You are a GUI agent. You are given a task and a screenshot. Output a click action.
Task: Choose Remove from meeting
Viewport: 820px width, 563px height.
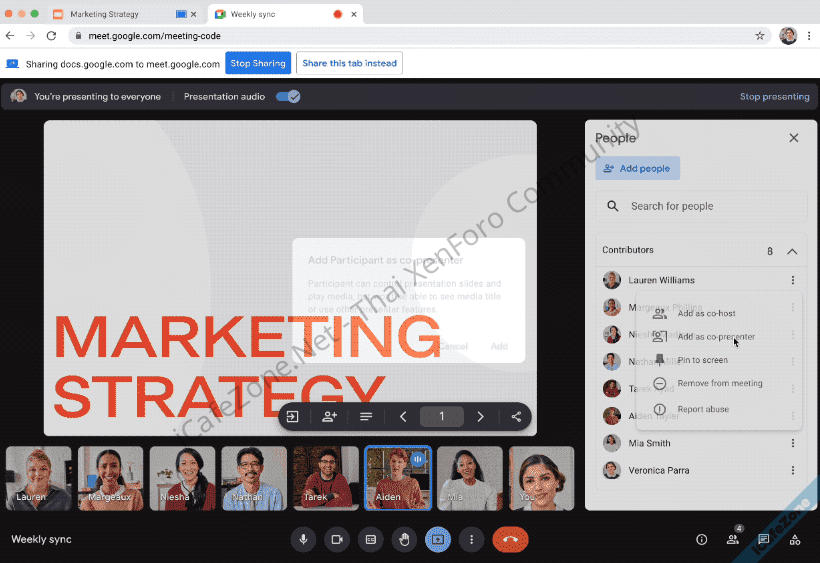pyautogui.click(x=719, y=383)
